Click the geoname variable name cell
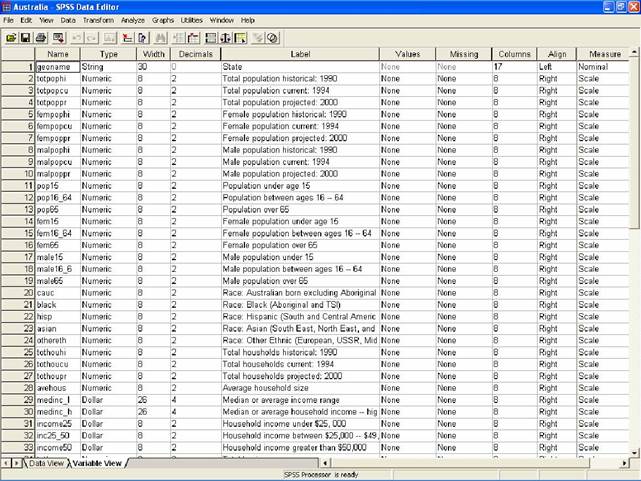The image size is (641, 481). pos(59,66)
